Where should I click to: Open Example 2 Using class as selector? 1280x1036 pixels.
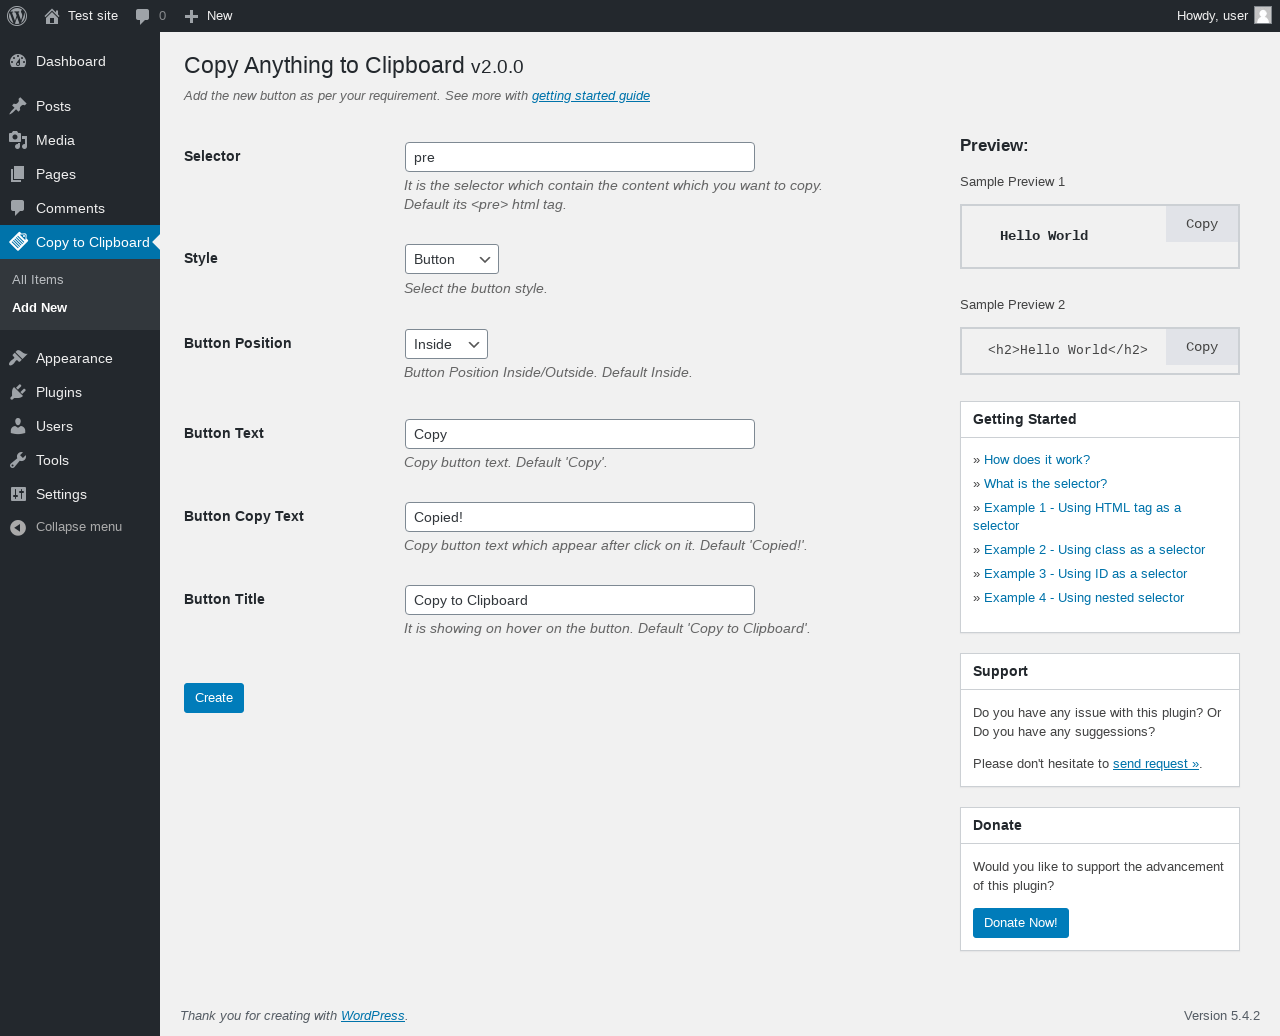(1094, 550)
